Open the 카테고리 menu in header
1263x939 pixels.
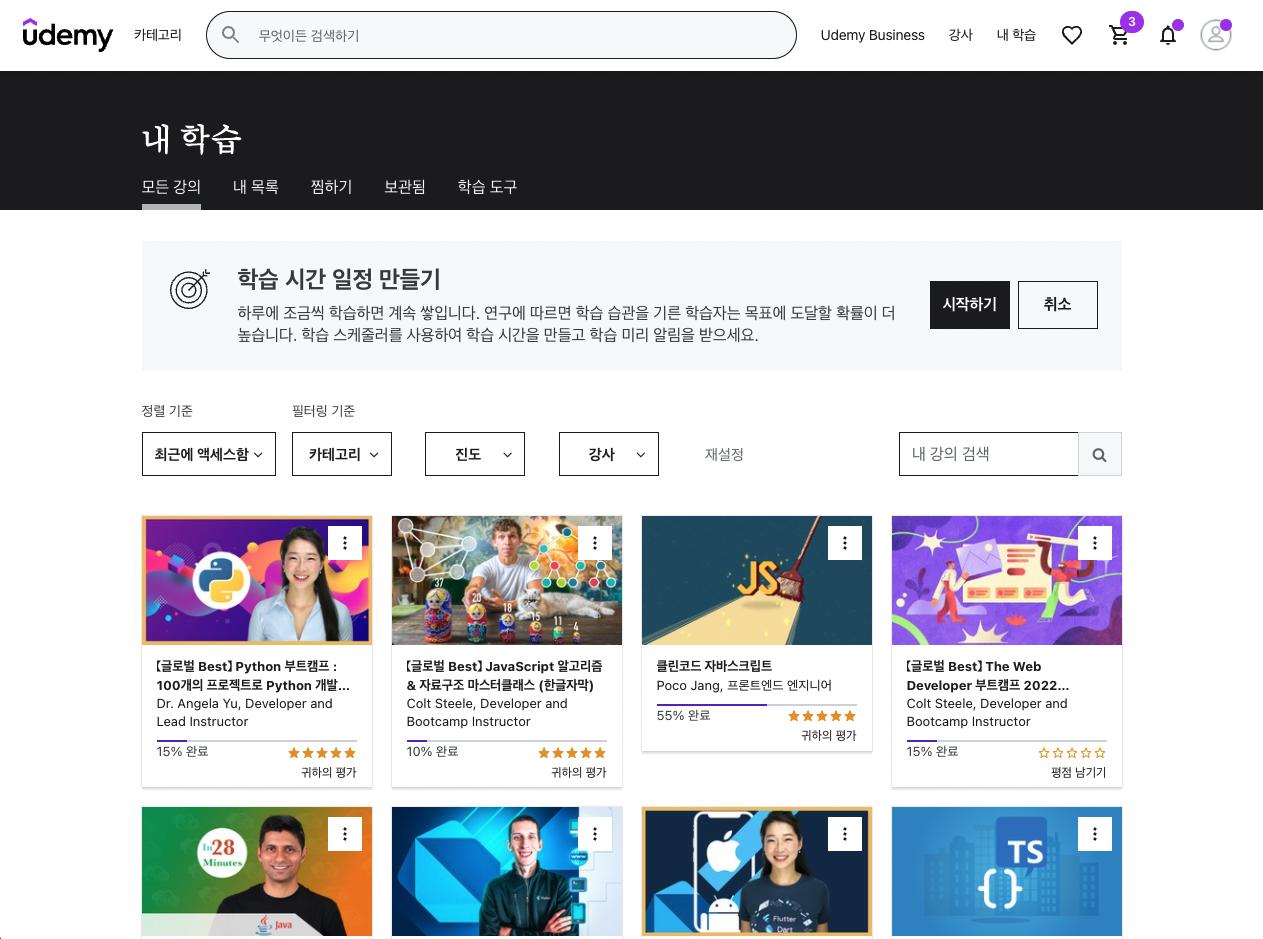point(158,35)
